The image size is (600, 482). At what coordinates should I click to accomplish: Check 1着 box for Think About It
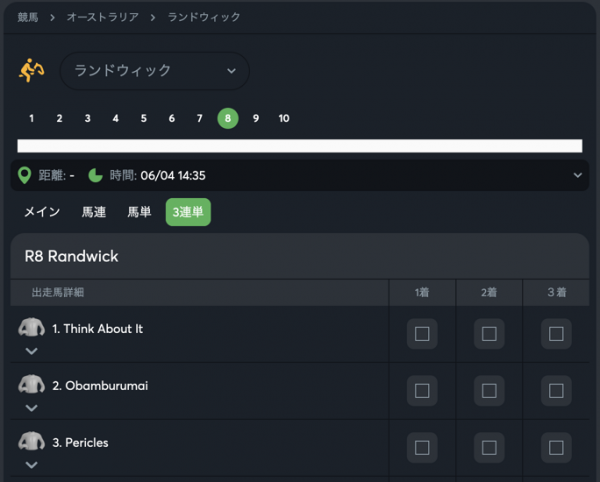point(422,334)
